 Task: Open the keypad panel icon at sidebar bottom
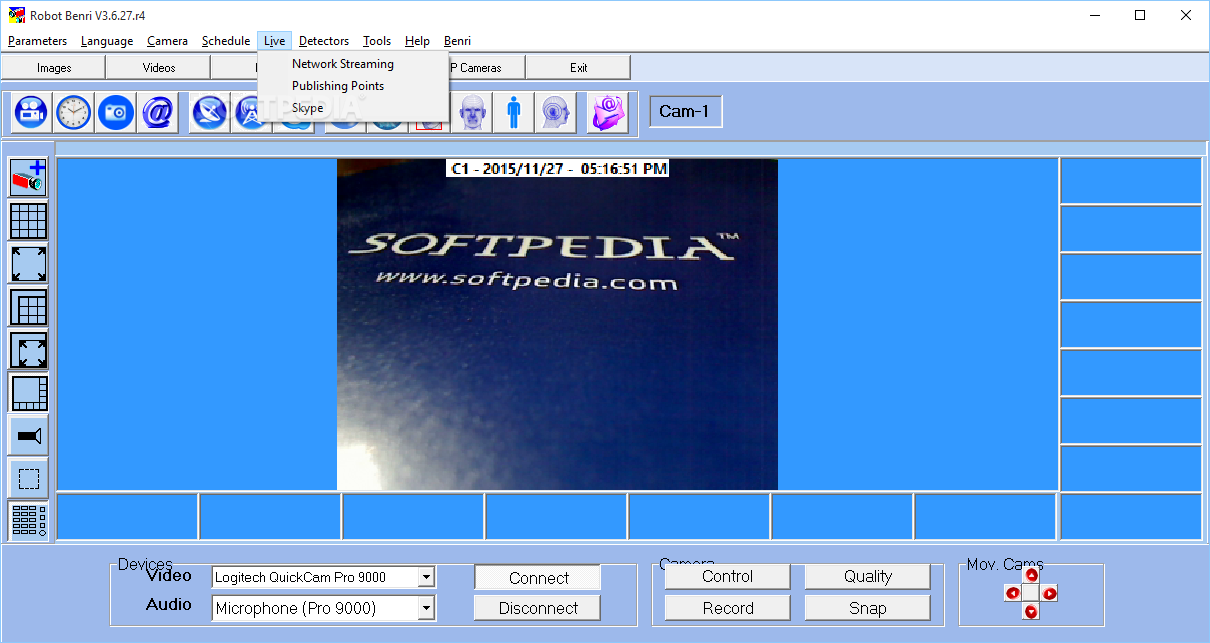click(29, 522)
